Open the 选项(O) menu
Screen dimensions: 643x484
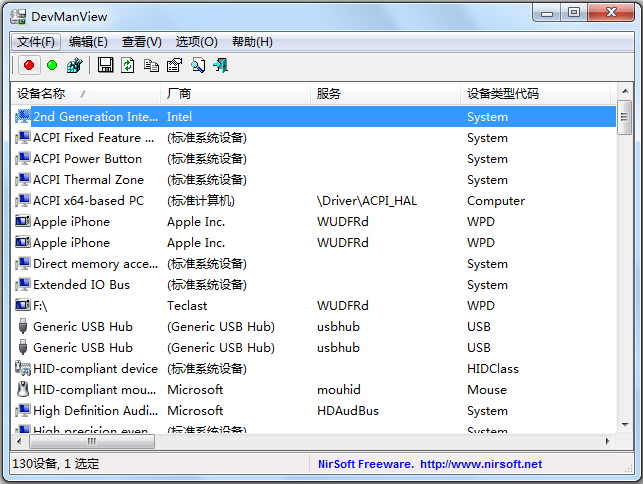[196, 42]
